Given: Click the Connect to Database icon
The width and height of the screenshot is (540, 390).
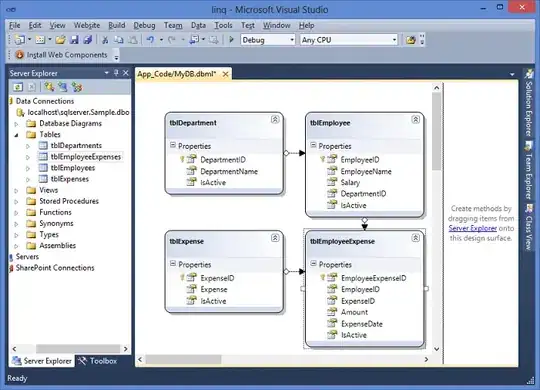Looking at the screenshot, I should point(49,87).
